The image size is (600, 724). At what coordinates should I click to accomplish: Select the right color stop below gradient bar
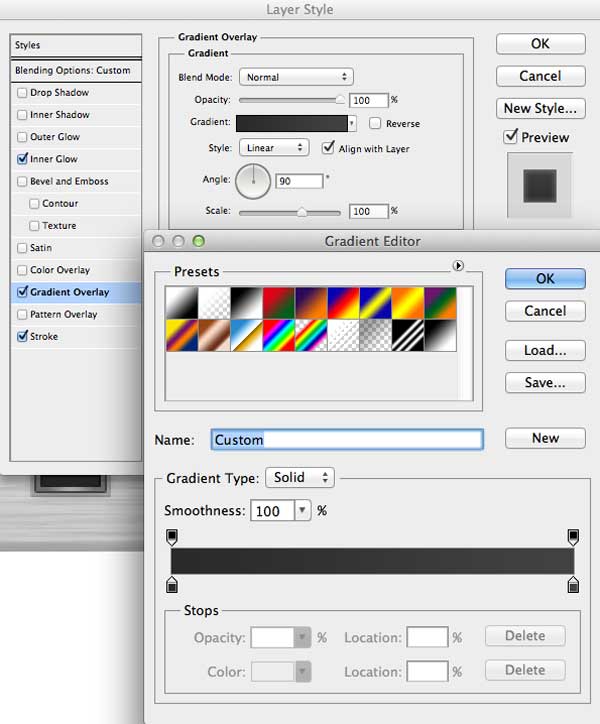[x=573, y=585]
